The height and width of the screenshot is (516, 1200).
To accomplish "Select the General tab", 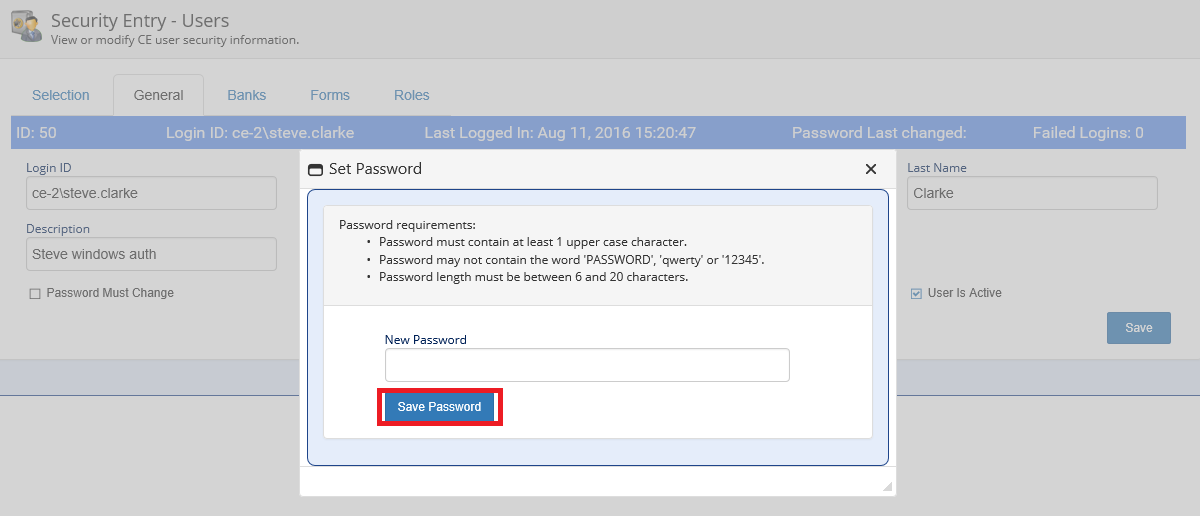I will (x=158, y=95).
